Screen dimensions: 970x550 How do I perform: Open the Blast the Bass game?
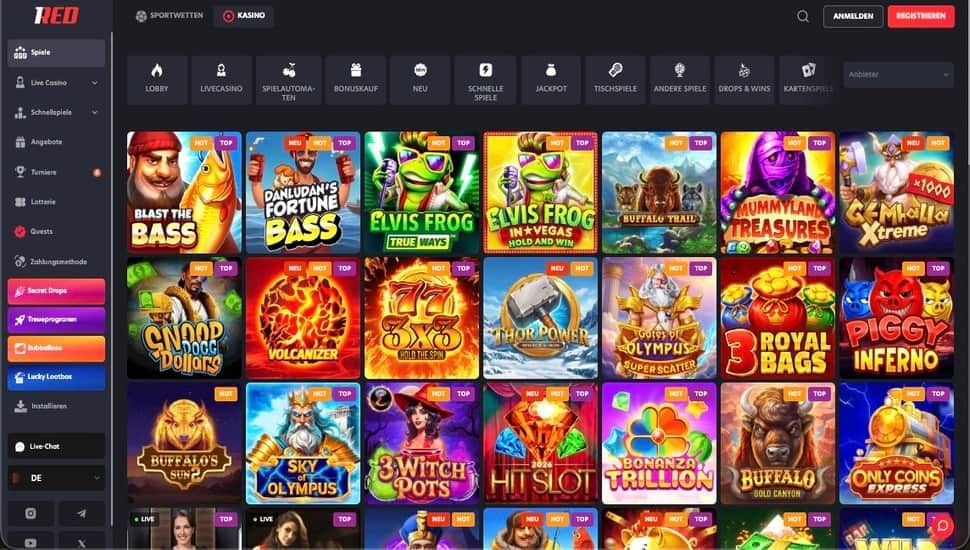tap(184, 192)
